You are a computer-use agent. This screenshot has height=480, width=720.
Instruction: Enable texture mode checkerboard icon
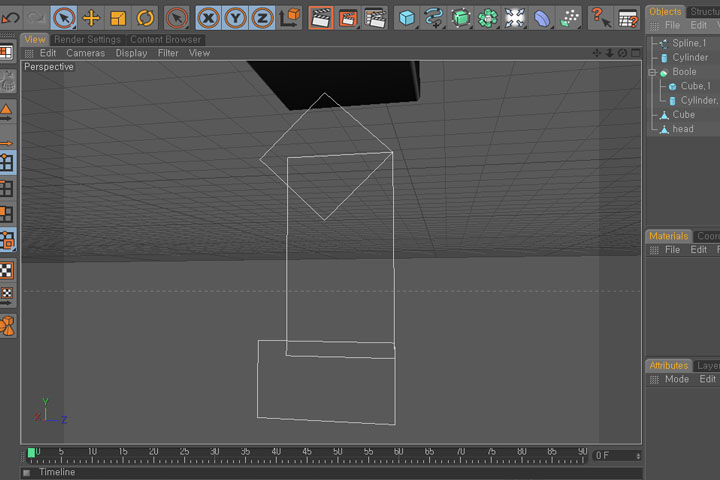(x=6, y=271)
